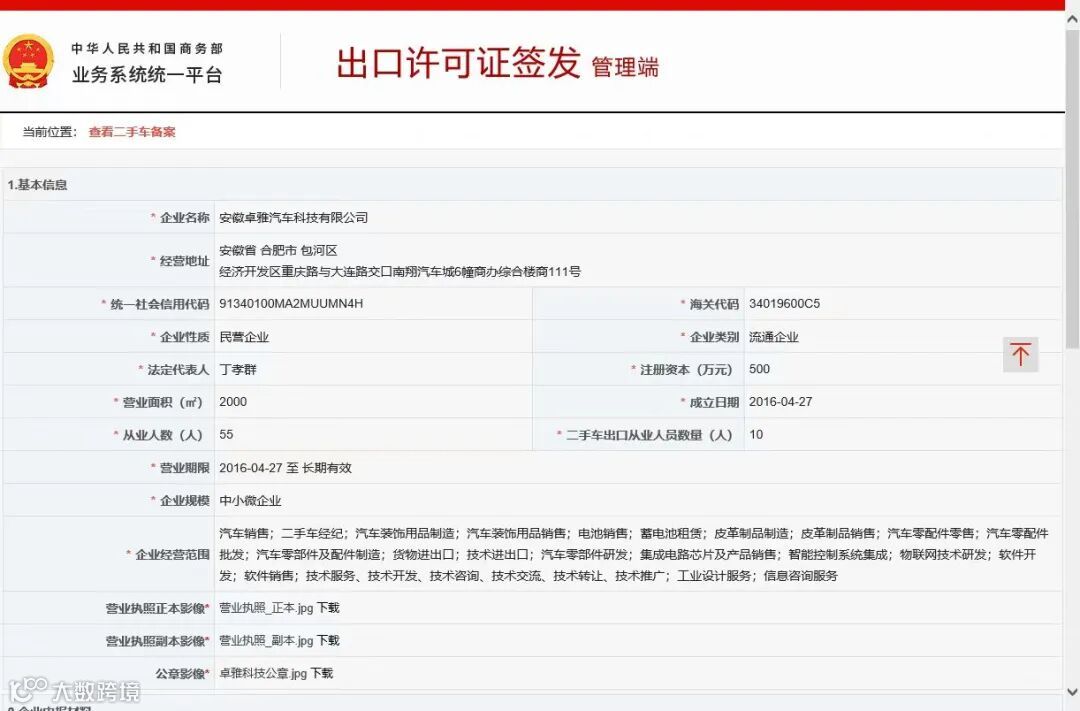This screenshot has height=711, width=1080.
Task: Open the 查看二手车备案 breadcrumb link
Action: 132,132
